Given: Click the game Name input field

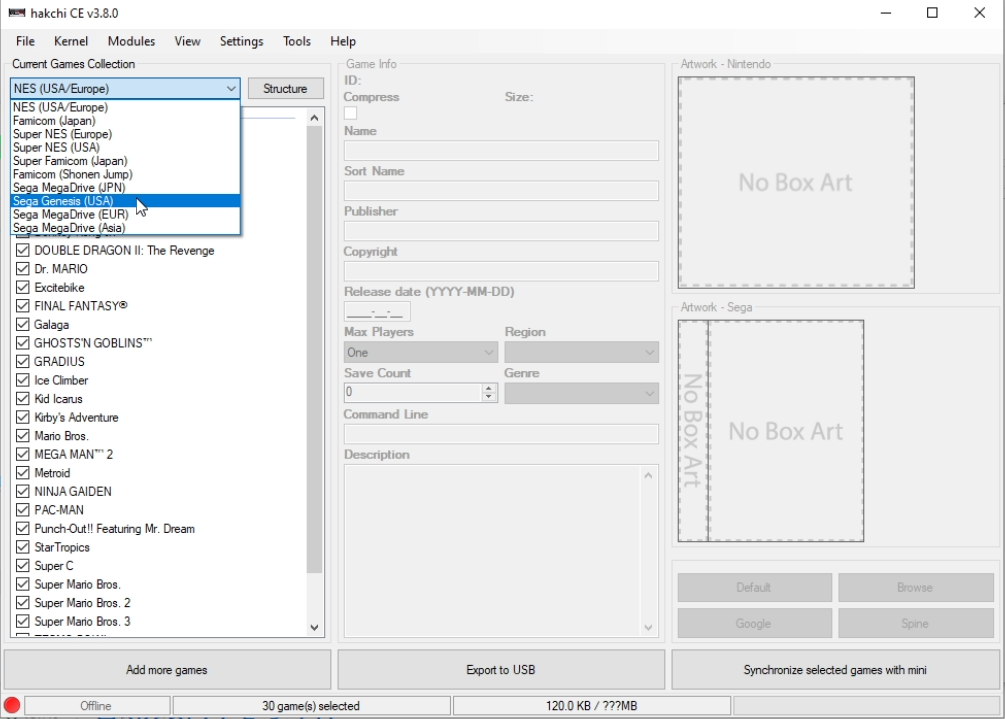Looking at the screenshot, I should coord(501,151).
